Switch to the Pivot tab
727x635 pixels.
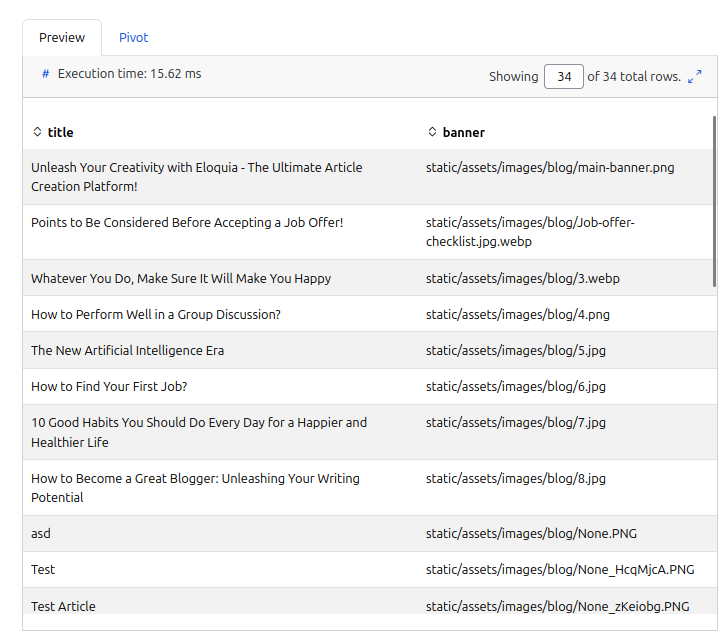(134, 38)
